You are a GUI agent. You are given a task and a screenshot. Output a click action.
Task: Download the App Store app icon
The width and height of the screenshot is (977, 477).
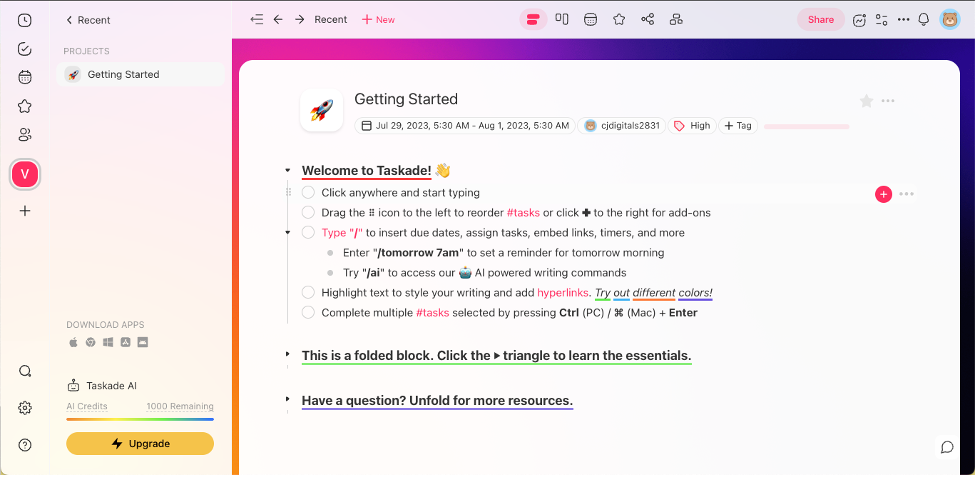pos(125,342)
